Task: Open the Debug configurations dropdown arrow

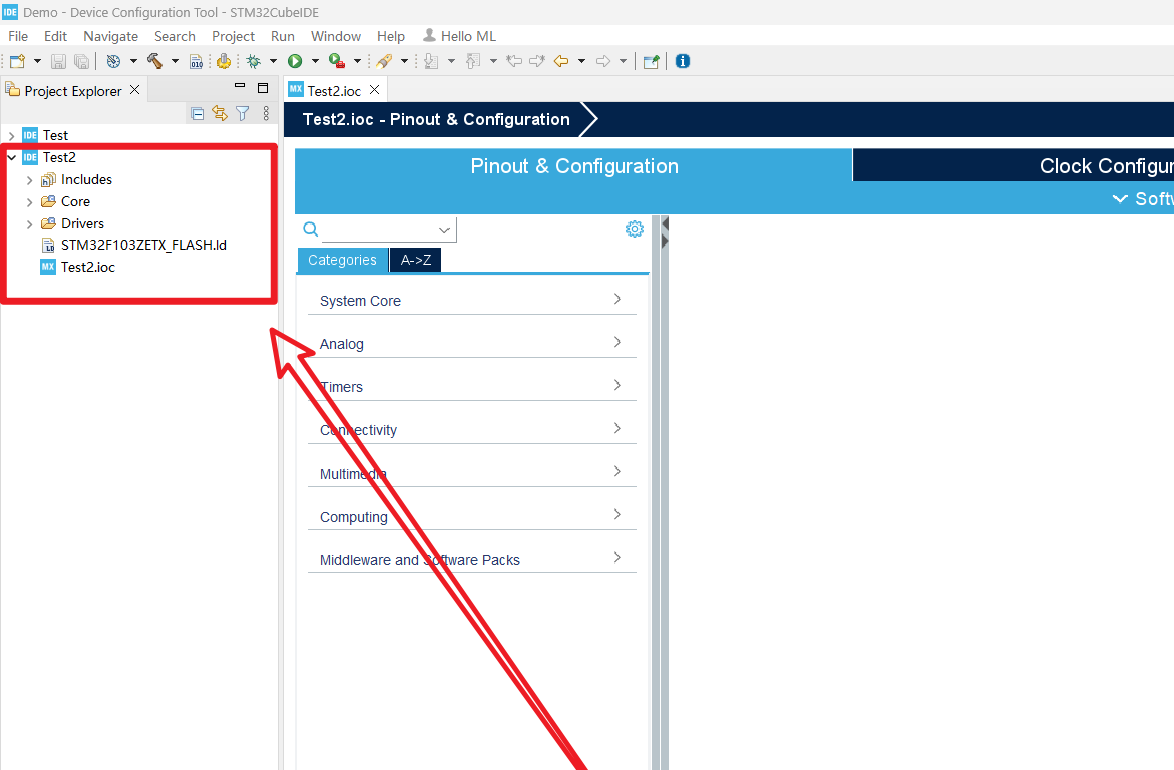Action: click(x=273, y=61)
